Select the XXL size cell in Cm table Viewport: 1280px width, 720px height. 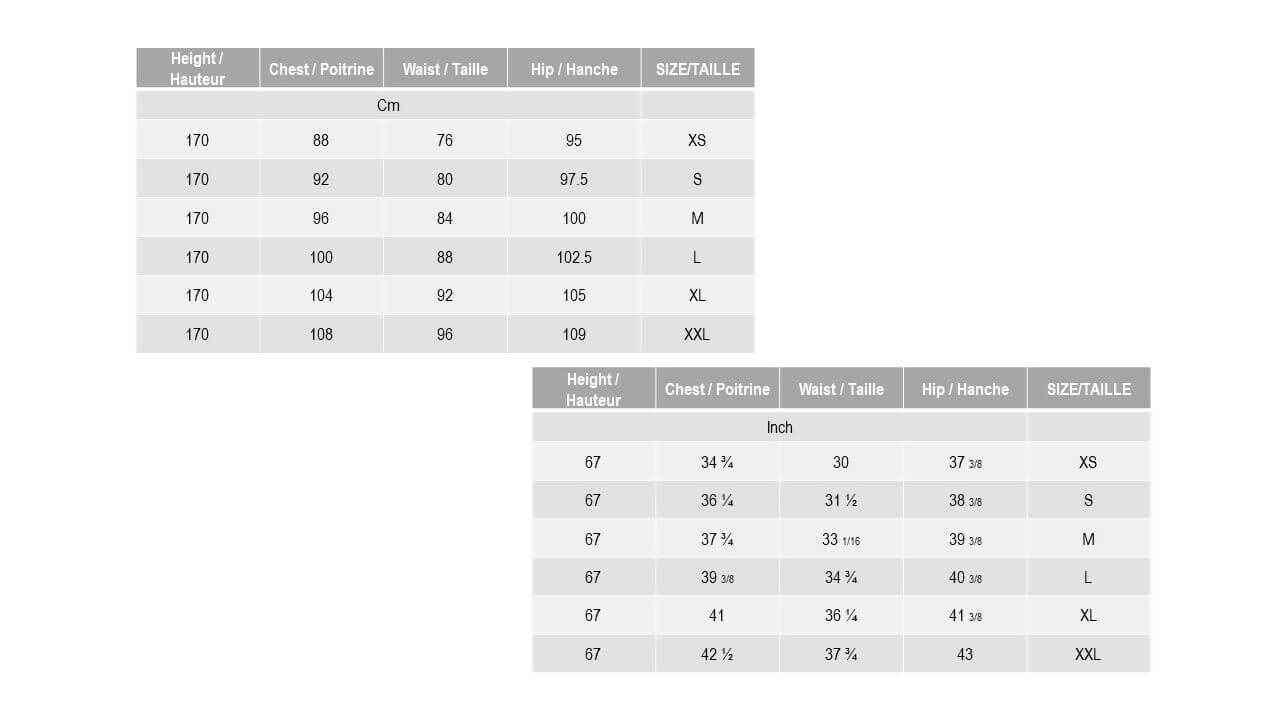click(x=697, y=334)
